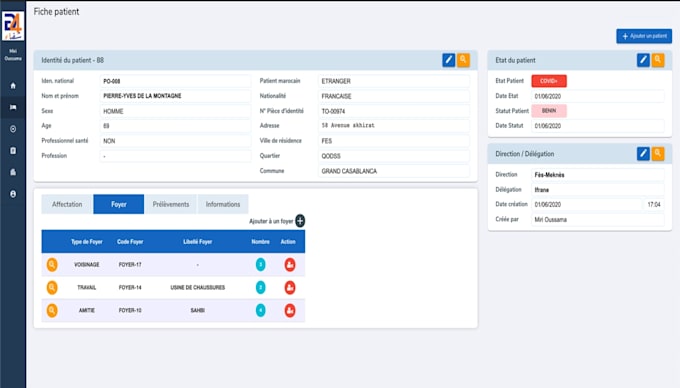680x388 pixels.
Task: Select the Foyer tab
Action: (x=118, y=204)
